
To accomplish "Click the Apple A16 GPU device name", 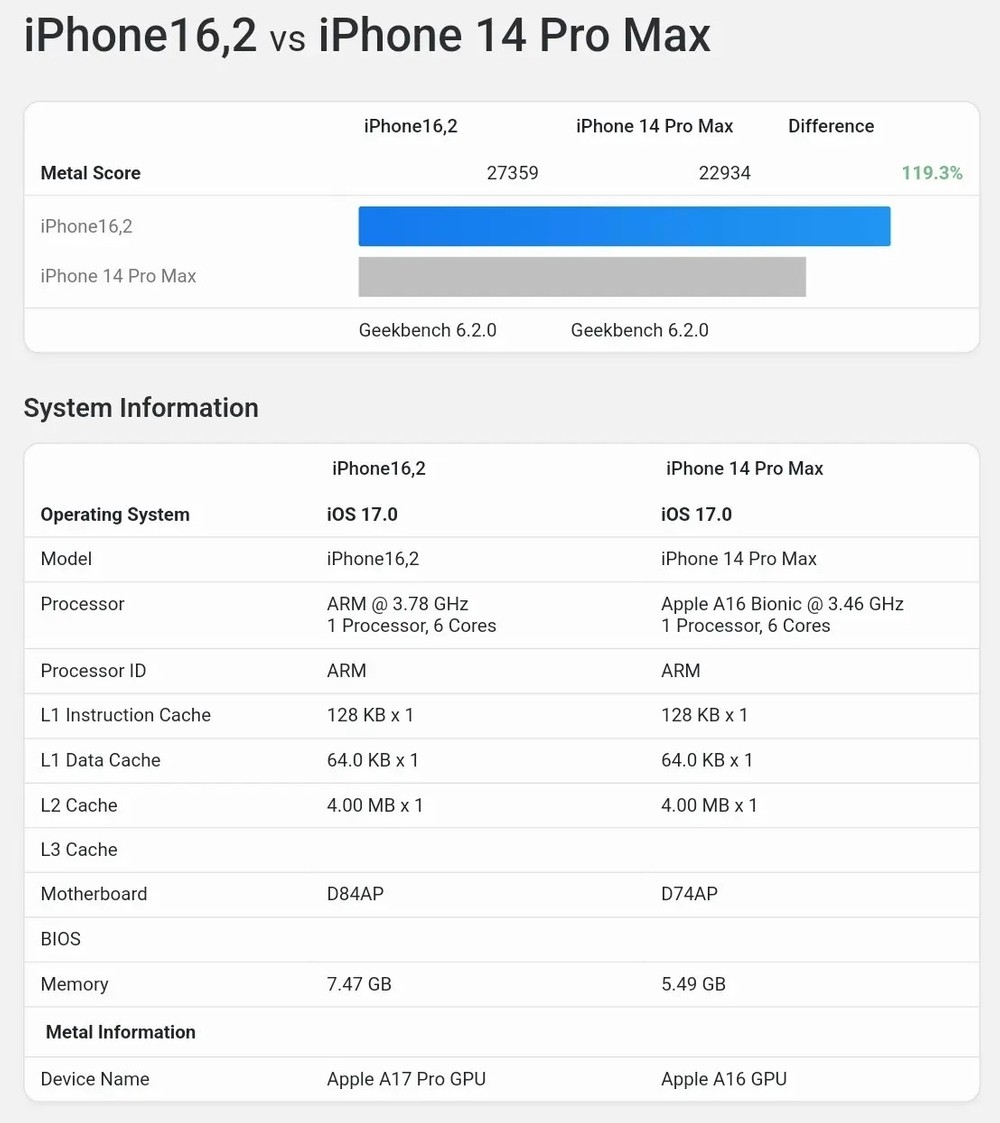I will (x=723, y=1079).
